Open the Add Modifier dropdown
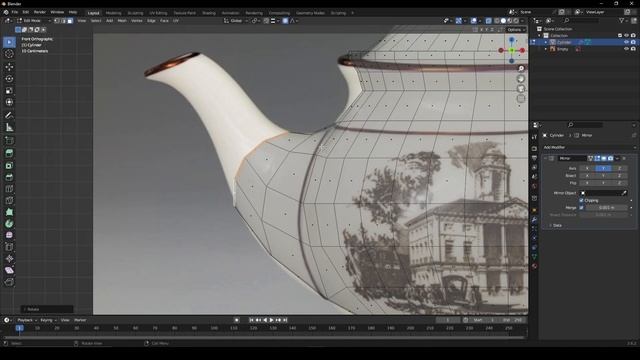 (x=589, y=147)
